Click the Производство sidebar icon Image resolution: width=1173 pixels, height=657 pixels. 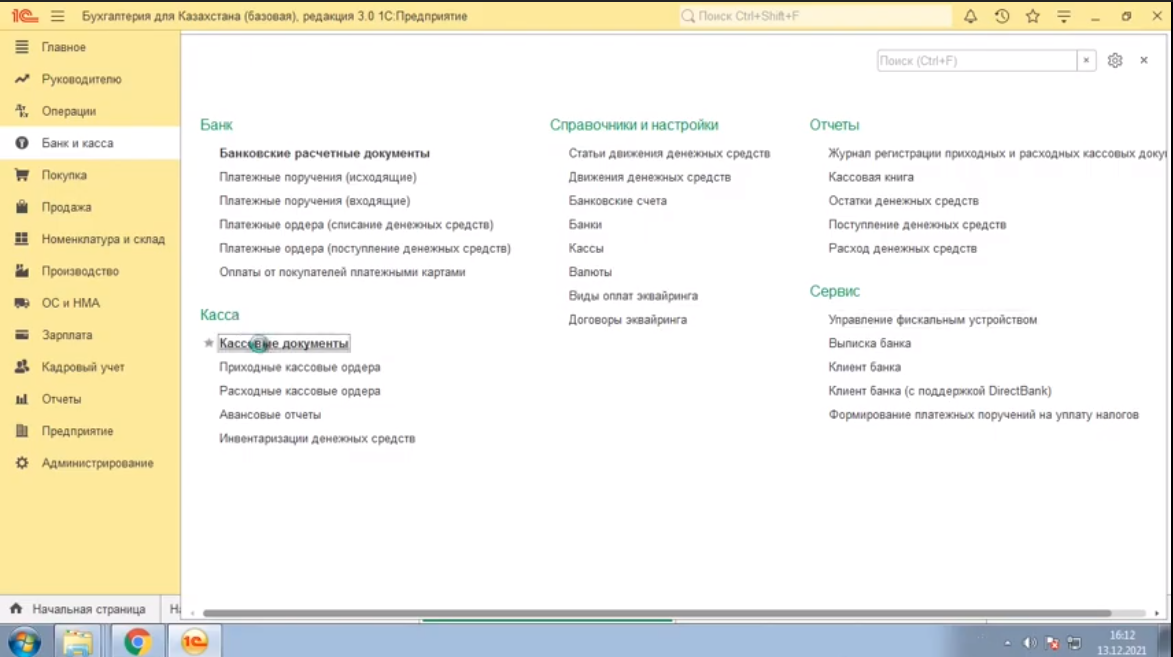pyautogui.click(x=22, y=271)
